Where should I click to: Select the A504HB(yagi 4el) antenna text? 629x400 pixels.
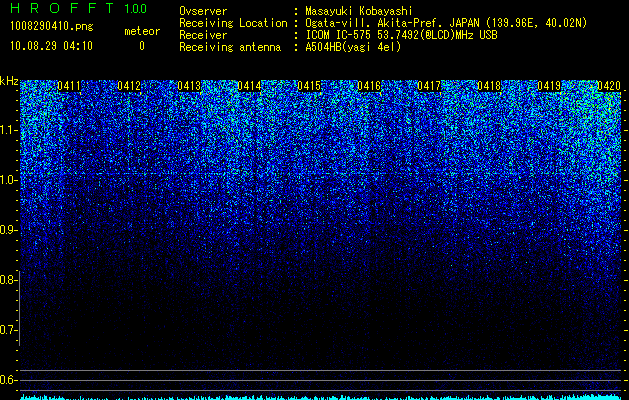pos(353,47)
